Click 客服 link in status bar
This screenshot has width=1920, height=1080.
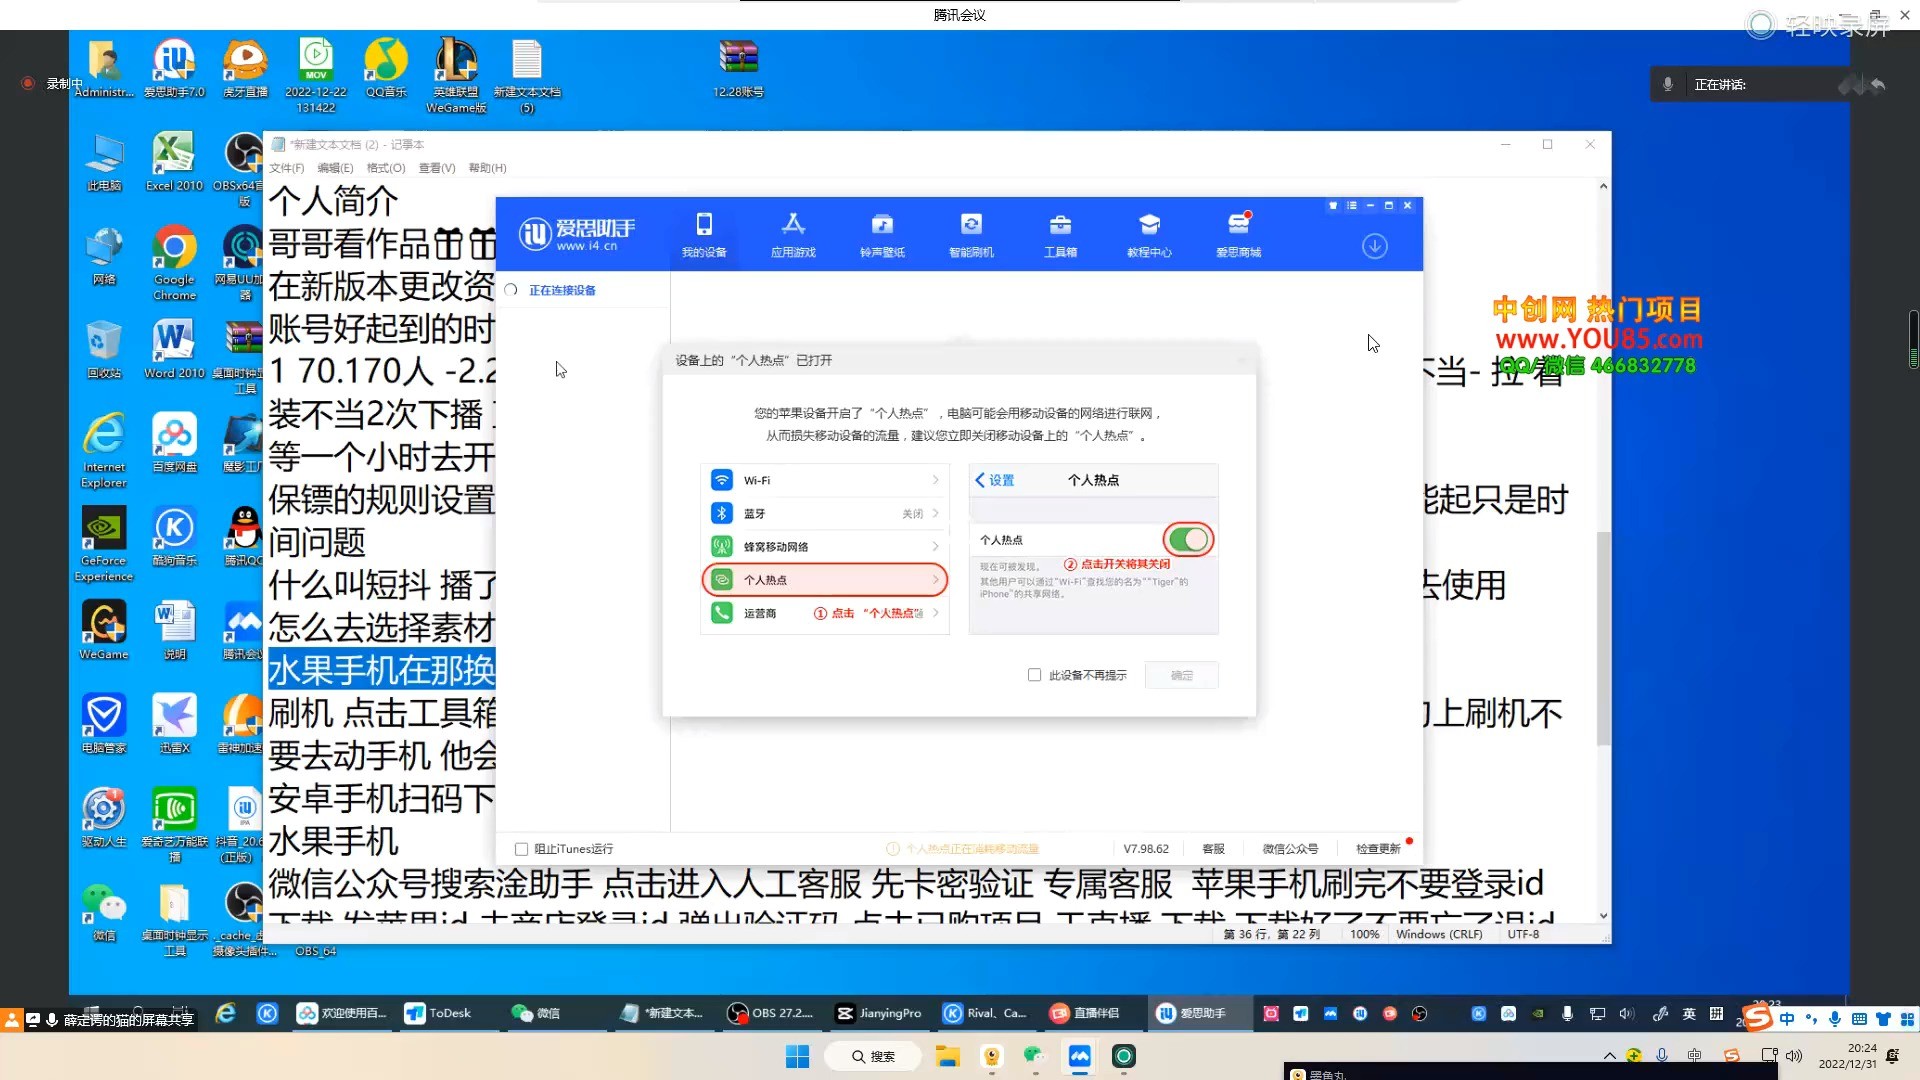[x=1213, y=849]
